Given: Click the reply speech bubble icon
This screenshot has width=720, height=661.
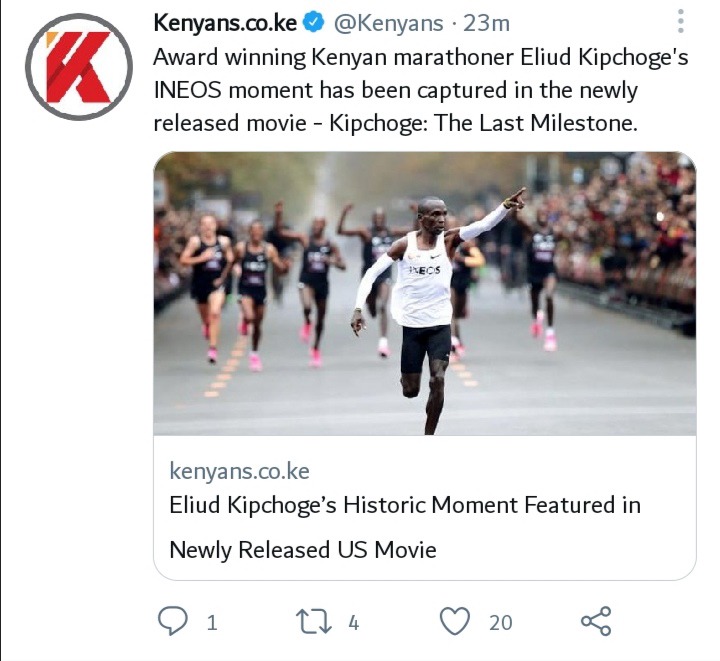Looking at the screenshot, I should coord(173,621).
